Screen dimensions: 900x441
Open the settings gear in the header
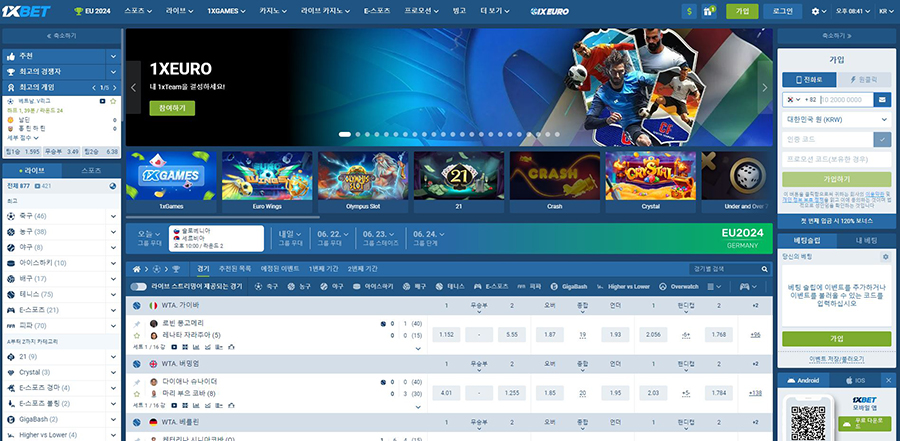click(x=816, y=11)
